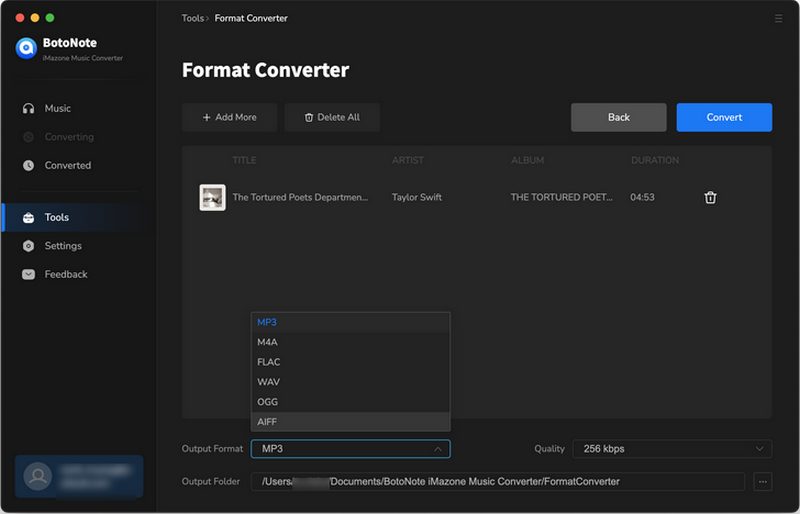Click the TITLE column header
The image size is (800, 514).
click(x=244, y=161)
